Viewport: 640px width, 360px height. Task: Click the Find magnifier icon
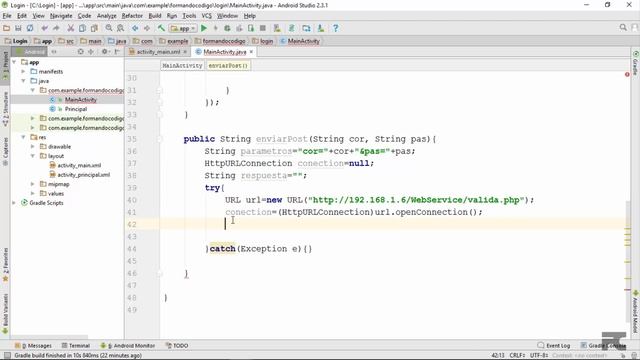[x=109, y=28]
